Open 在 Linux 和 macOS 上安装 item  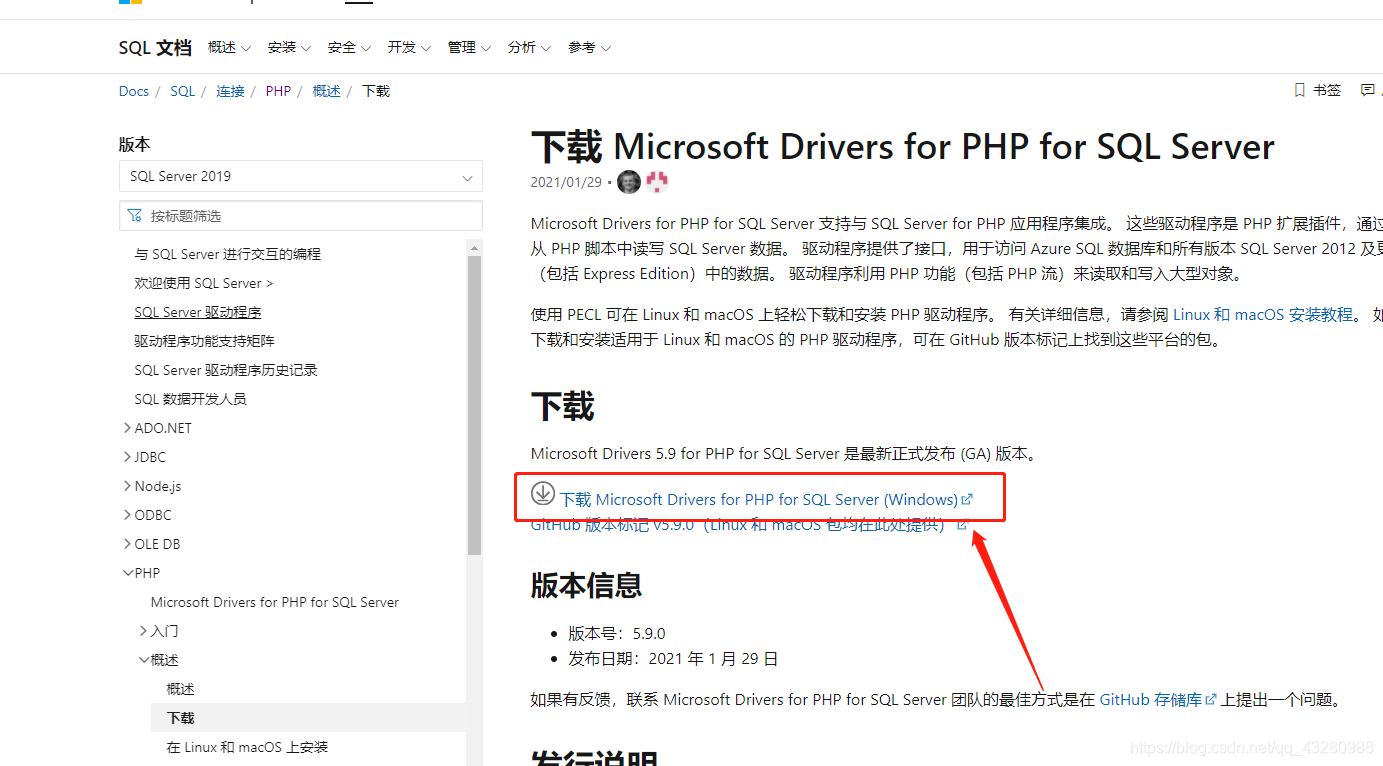point(247,747)
